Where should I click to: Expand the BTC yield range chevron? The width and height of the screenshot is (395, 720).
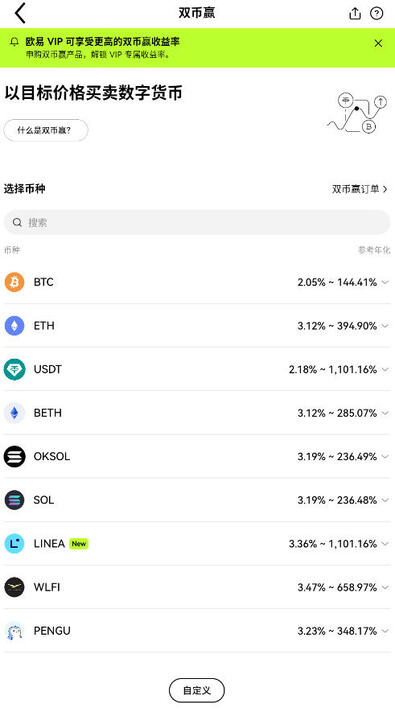point(385,282)
